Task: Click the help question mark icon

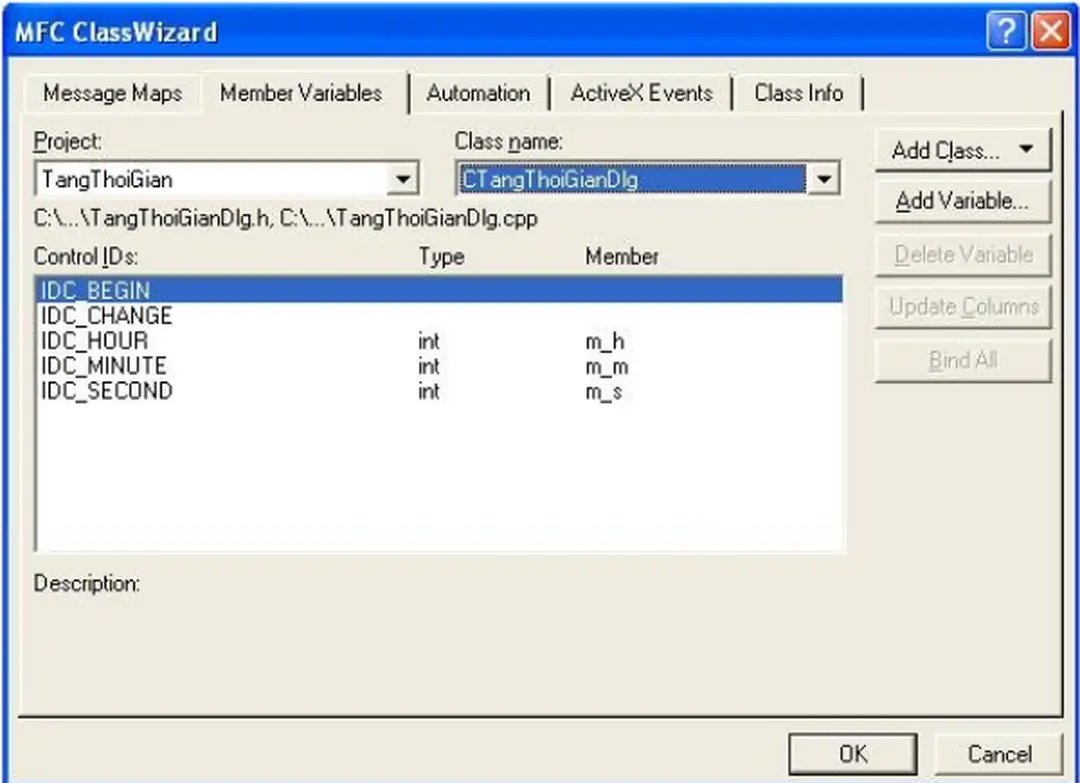Action: pos(1005,31)
